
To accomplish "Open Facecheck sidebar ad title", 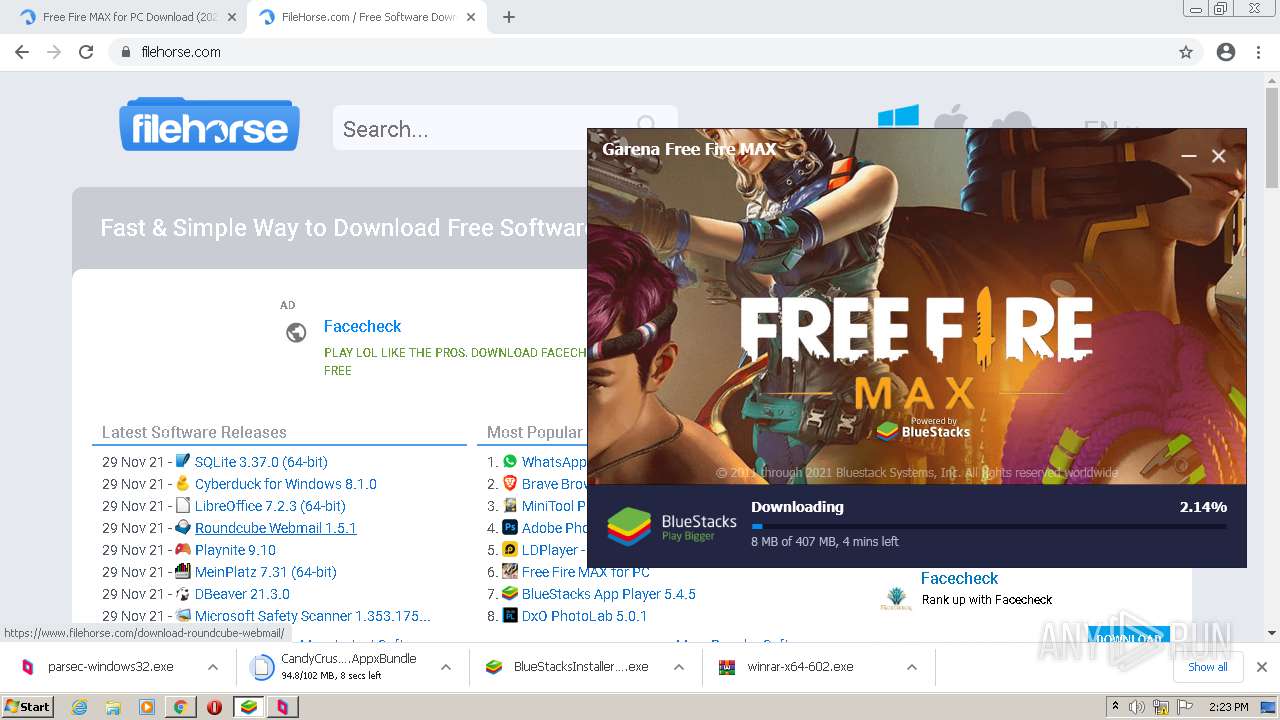I will [x=959, y=578].
